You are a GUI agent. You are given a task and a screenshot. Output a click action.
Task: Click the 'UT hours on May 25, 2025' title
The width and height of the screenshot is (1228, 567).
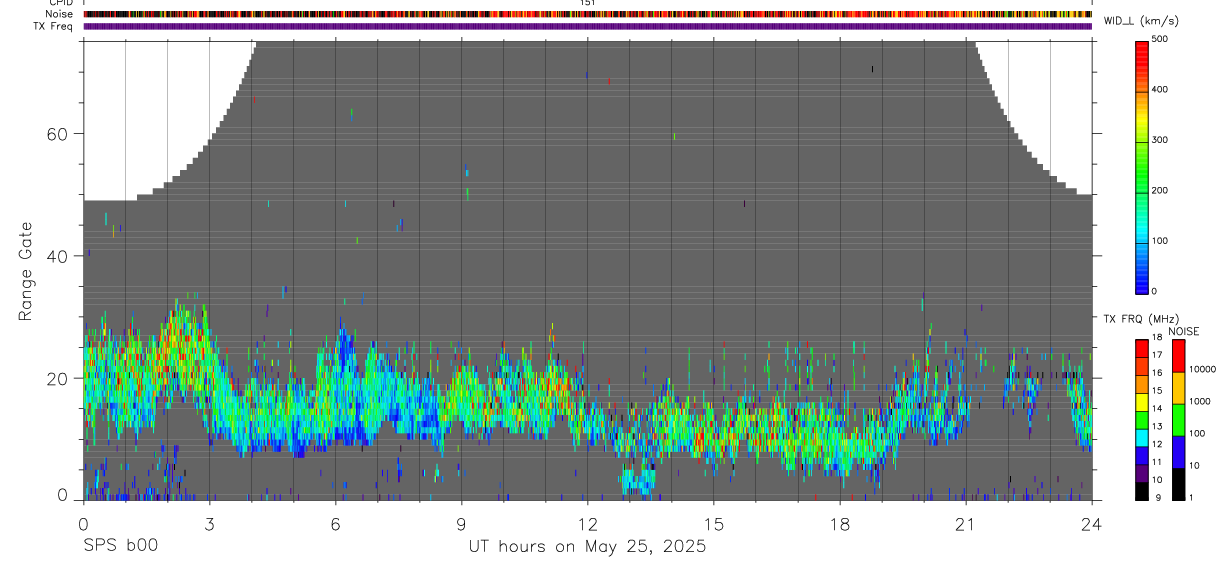click(x=587, y=546)
